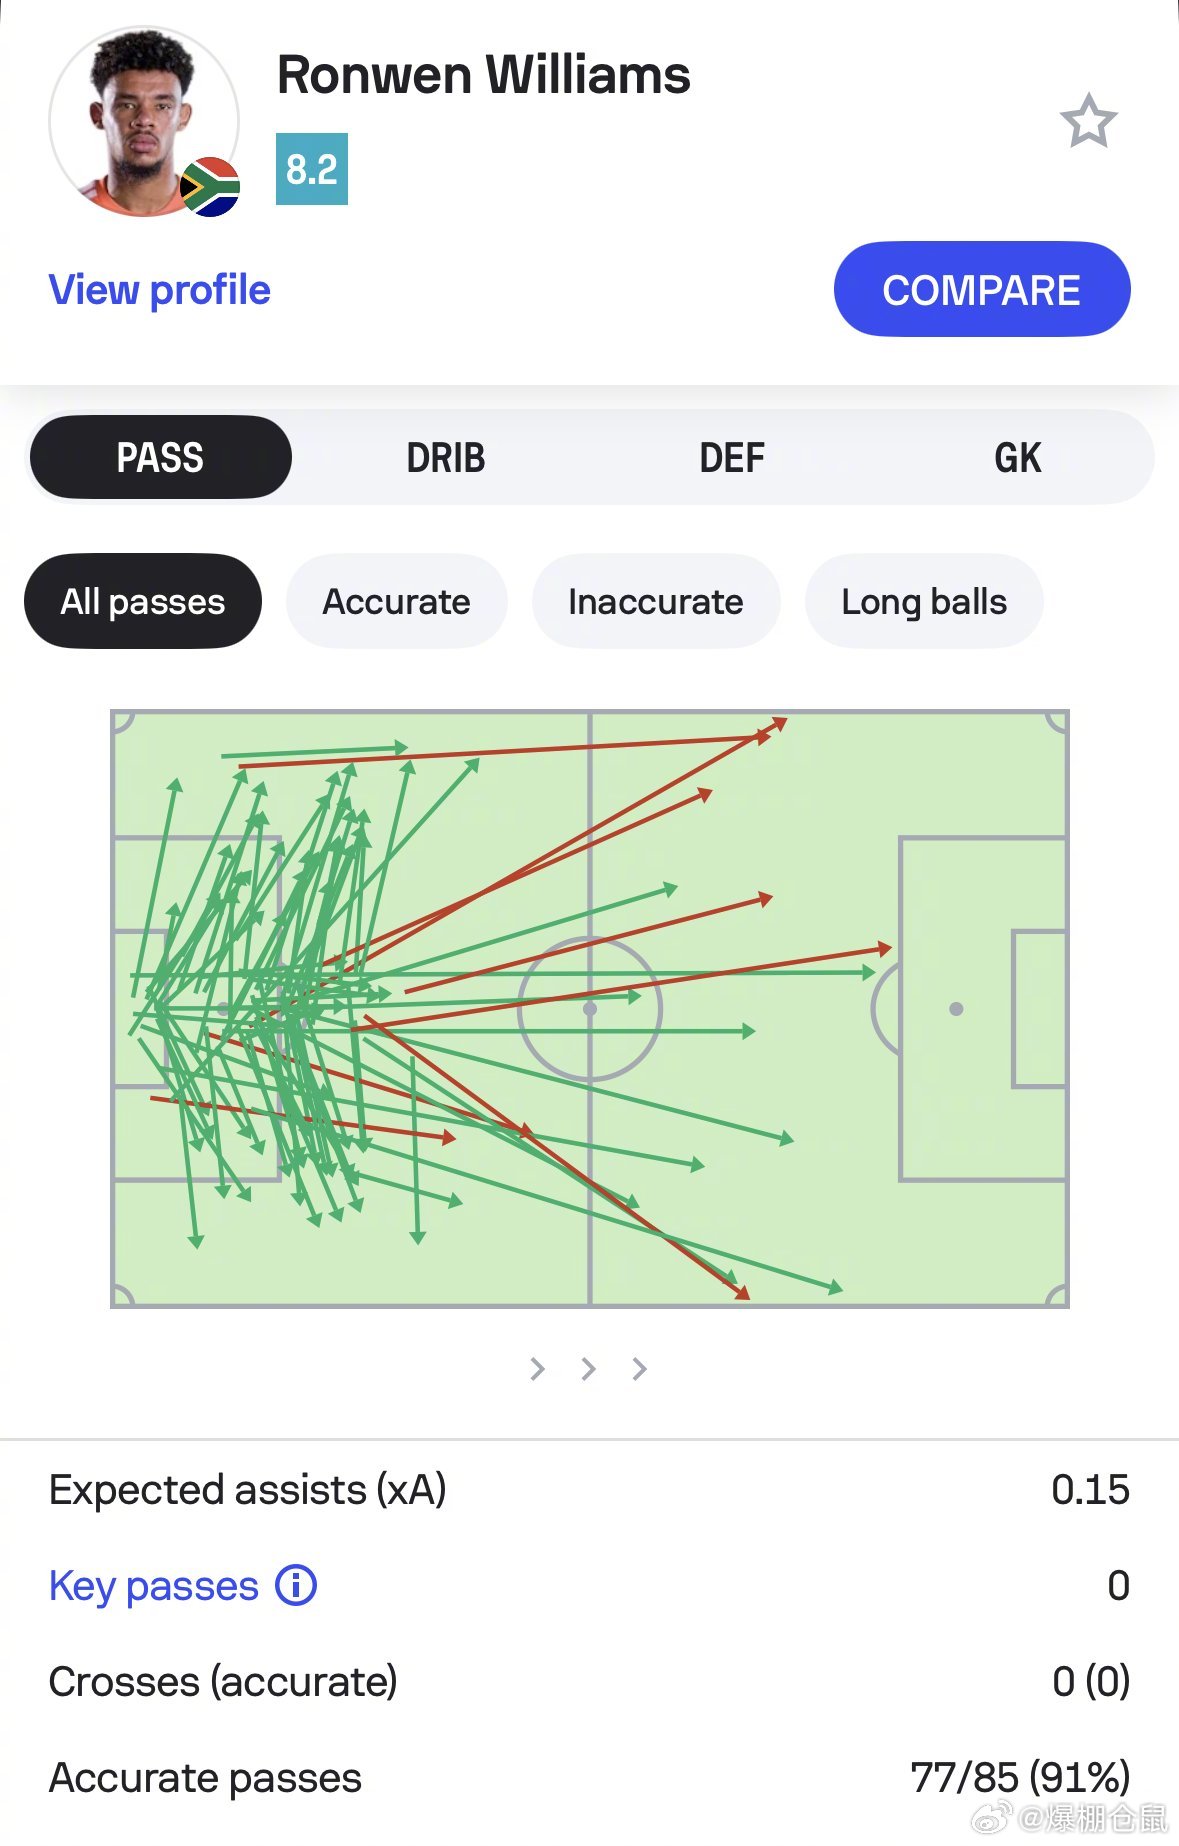Click the 8.2 rating badge
This screenshot has height=1846, width=1179.
pos(312,169)
